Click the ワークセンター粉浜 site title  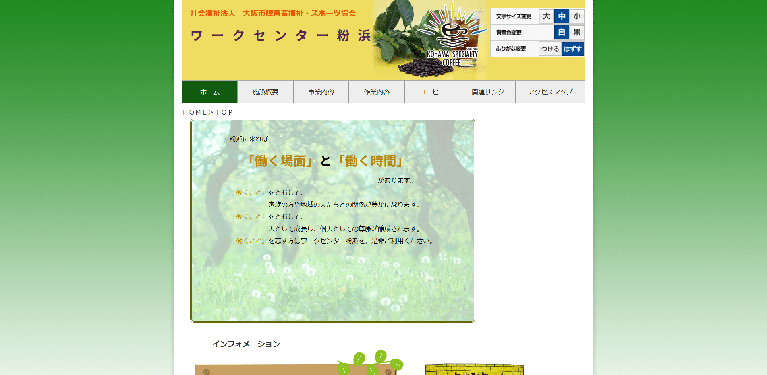[x=281, y=36]
